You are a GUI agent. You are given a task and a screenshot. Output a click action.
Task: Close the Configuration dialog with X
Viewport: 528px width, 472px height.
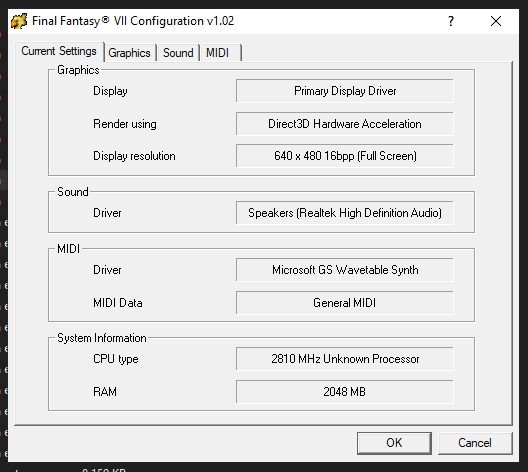point(496,21)
